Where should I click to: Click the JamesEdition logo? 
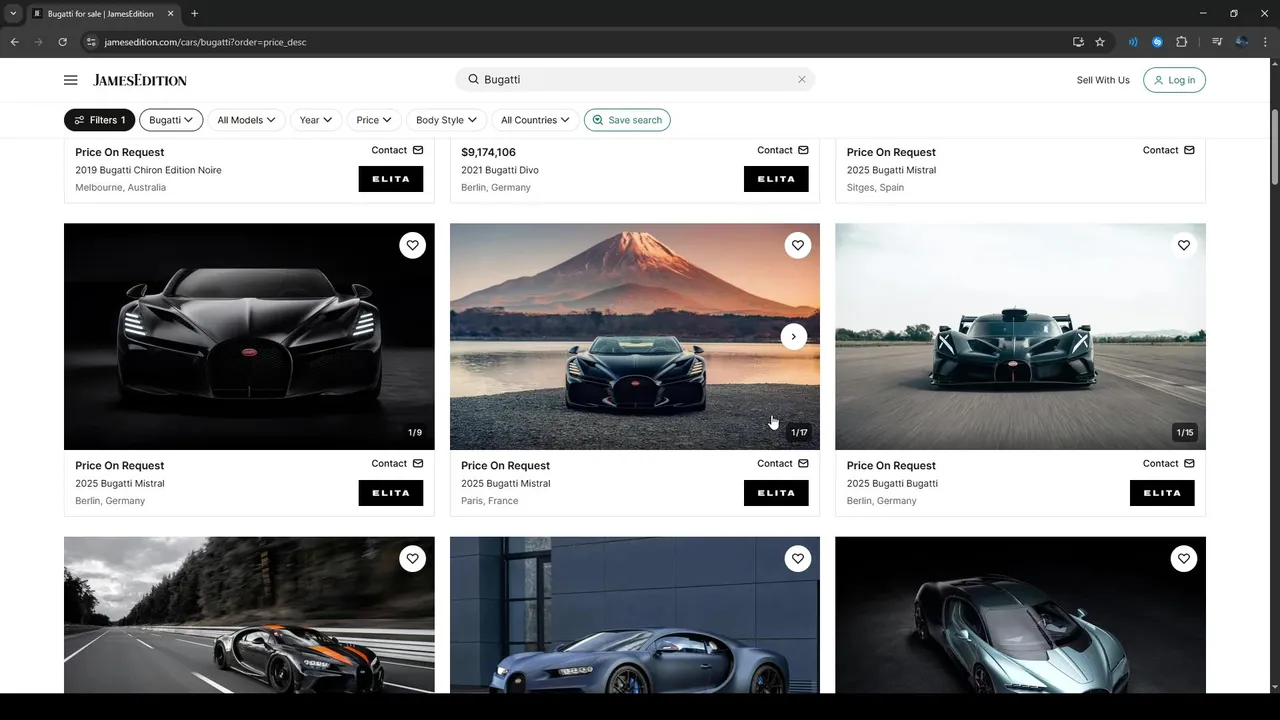tap(140, 80)
